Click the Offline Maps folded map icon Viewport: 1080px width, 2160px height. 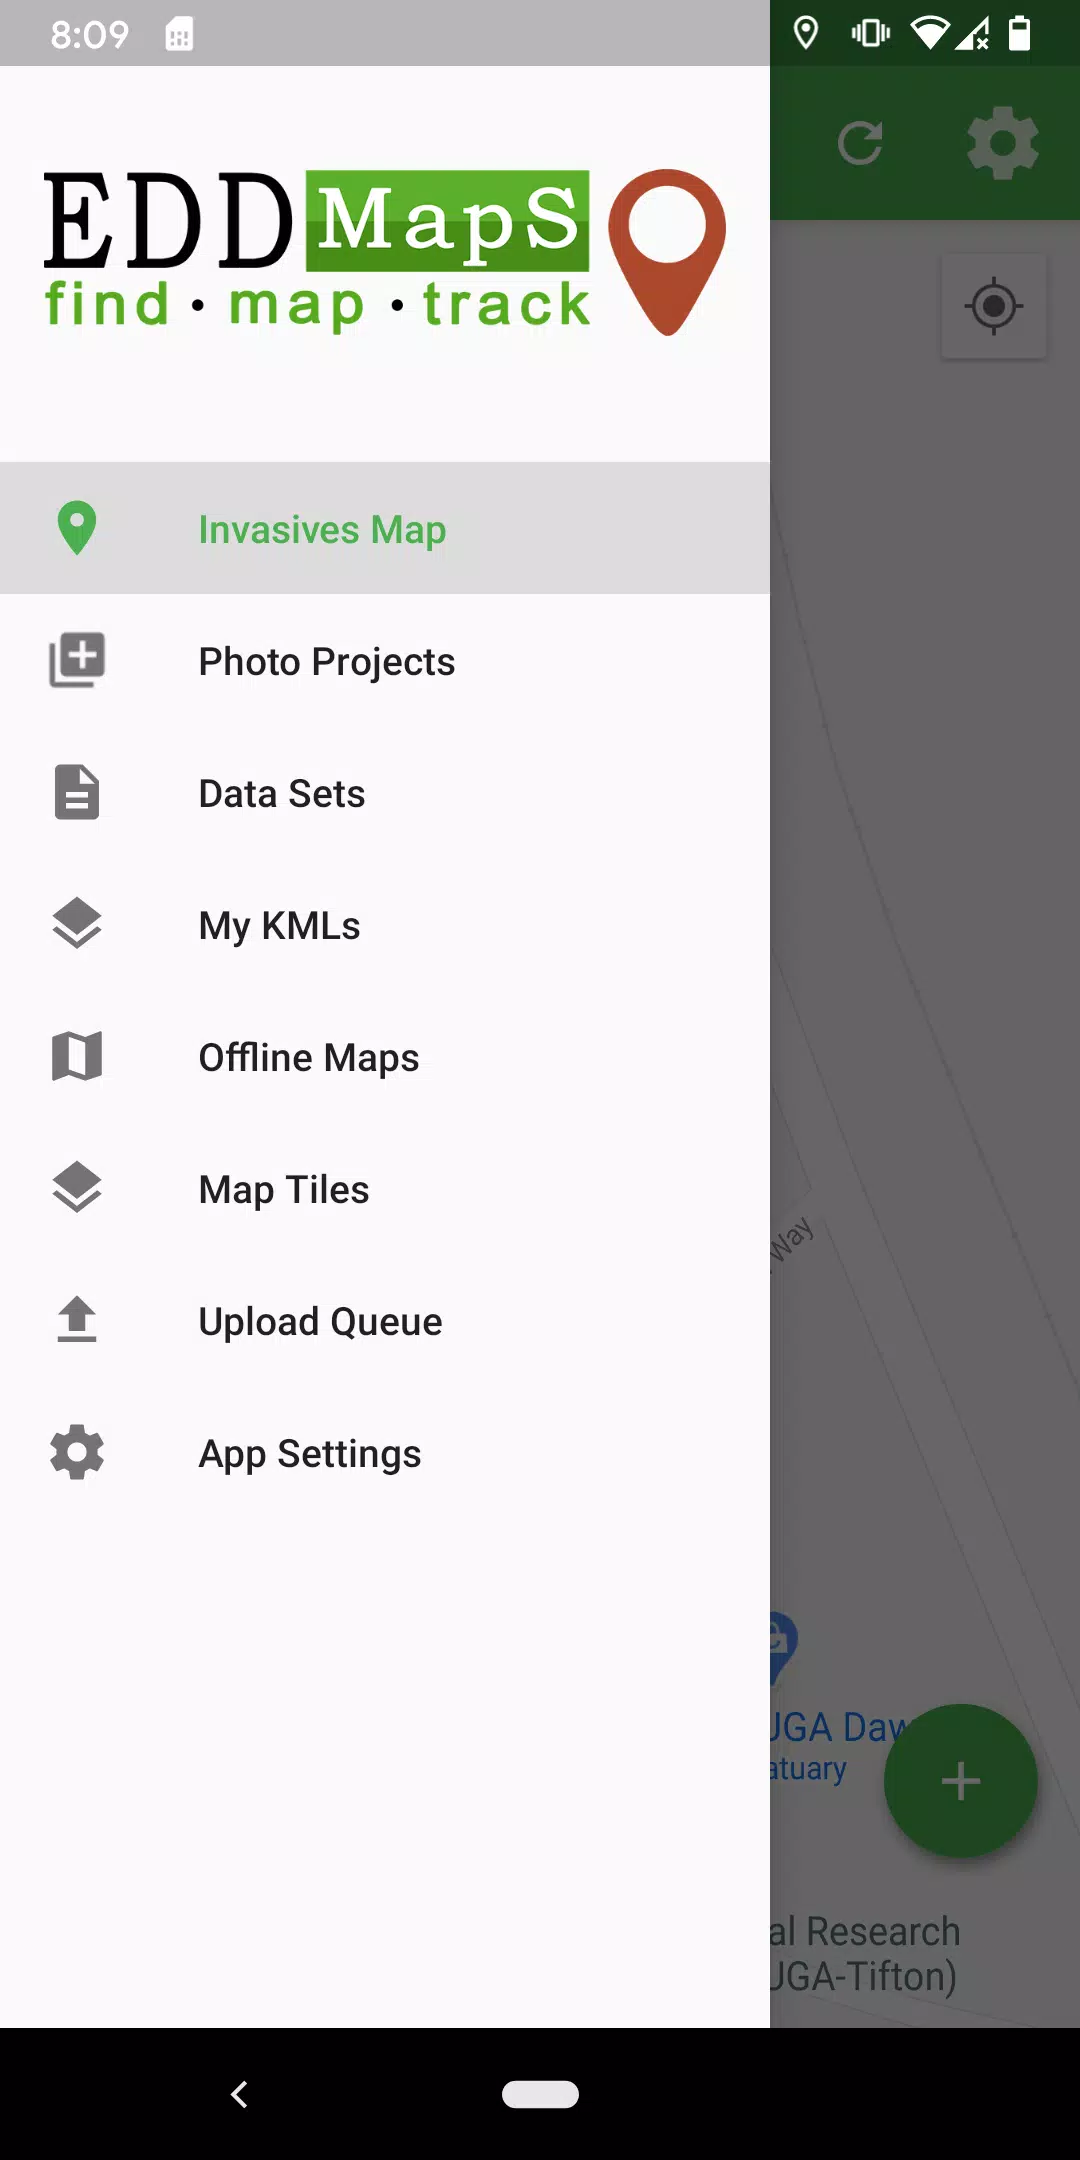coord(77,1056)
